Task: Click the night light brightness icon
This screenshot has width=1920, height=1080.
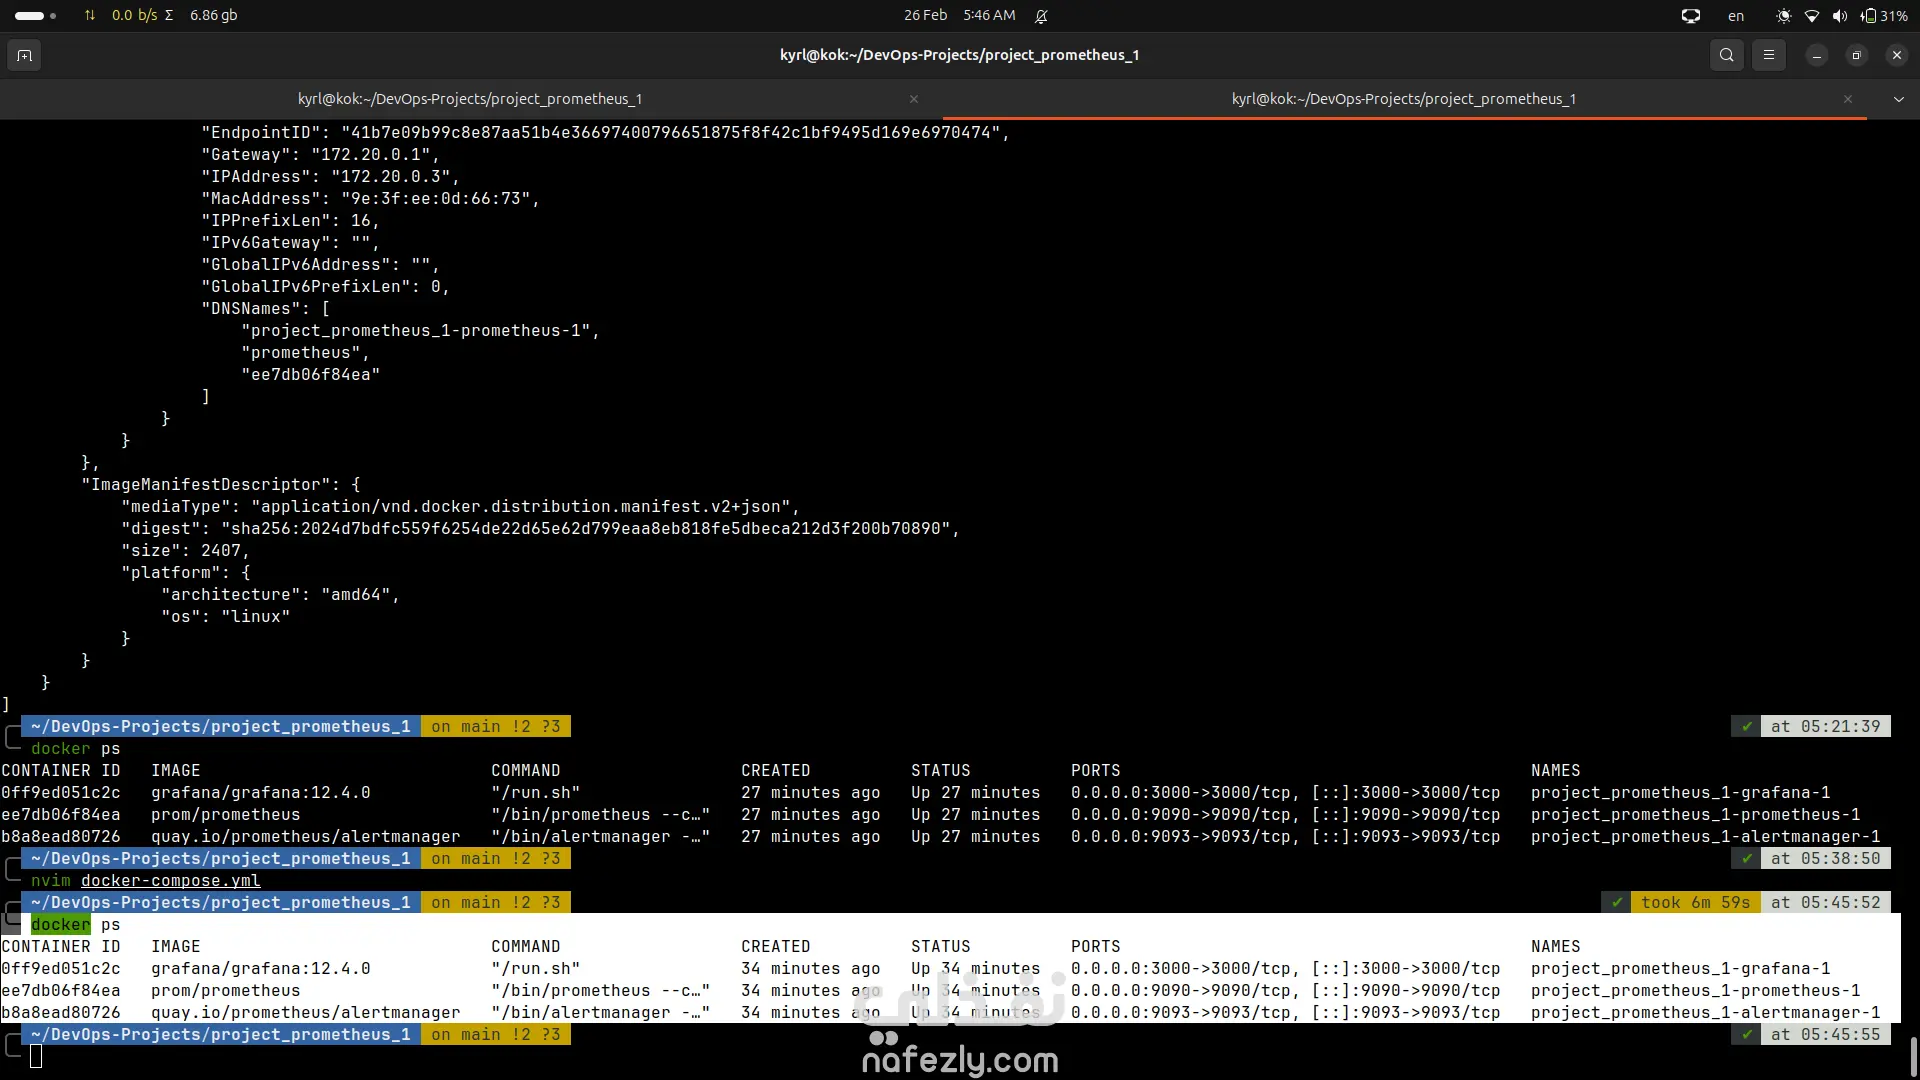Action: point(1783,16)
